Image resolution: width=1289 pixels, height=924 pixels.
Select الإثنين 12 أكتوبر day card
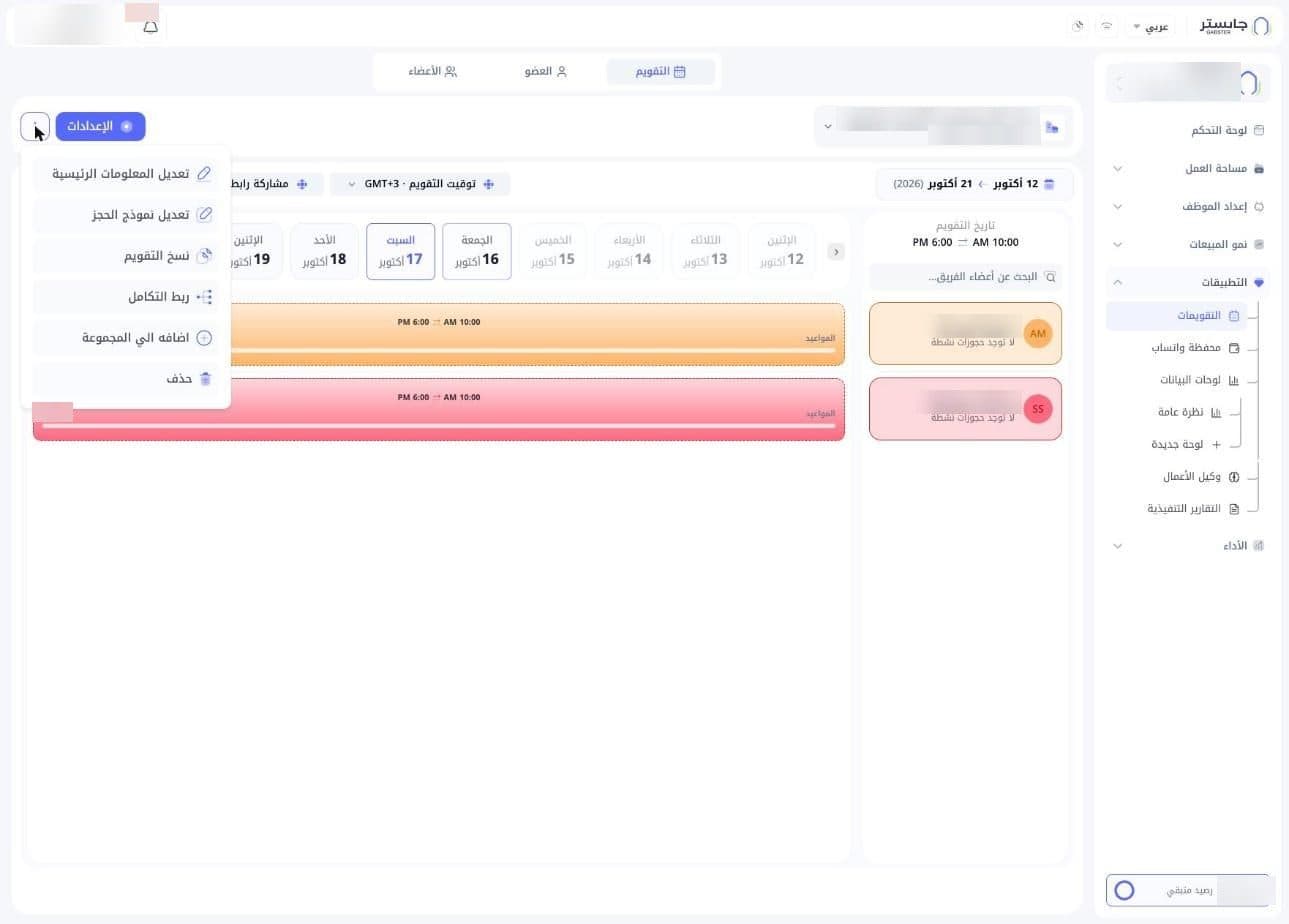[x=782, y=251]
